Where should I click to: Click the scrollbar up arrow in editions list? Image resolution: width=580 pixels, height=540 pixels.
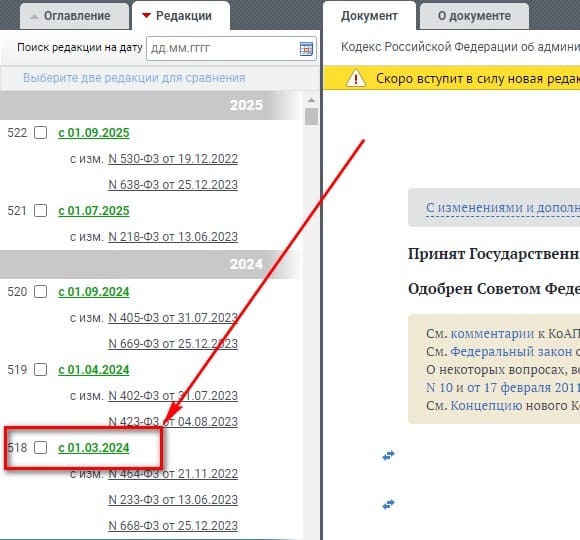311,100
